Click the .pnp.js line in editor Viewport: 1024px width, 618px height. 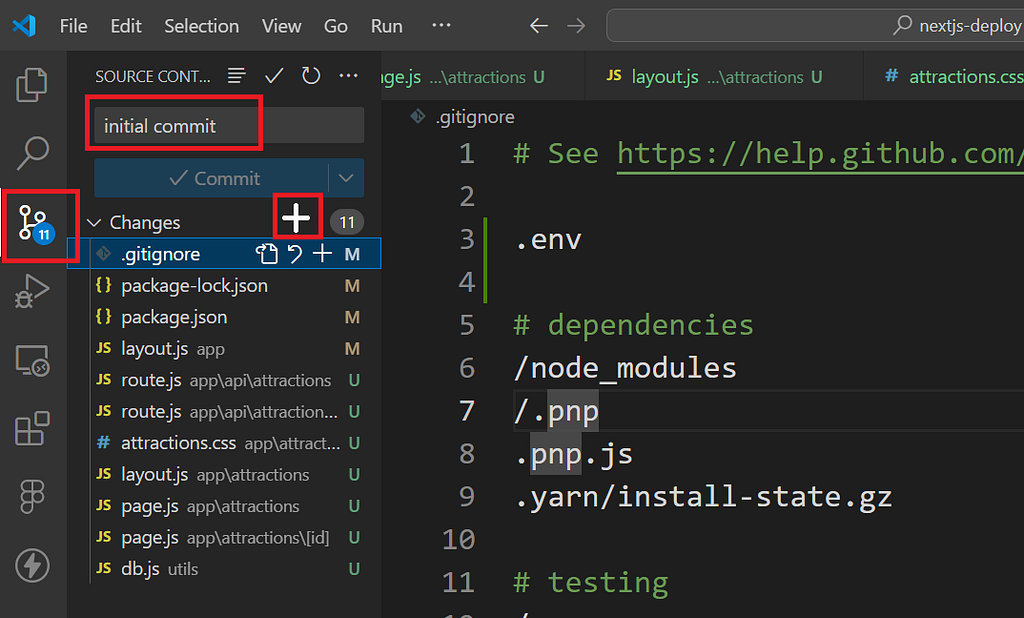tap(573, 453)
